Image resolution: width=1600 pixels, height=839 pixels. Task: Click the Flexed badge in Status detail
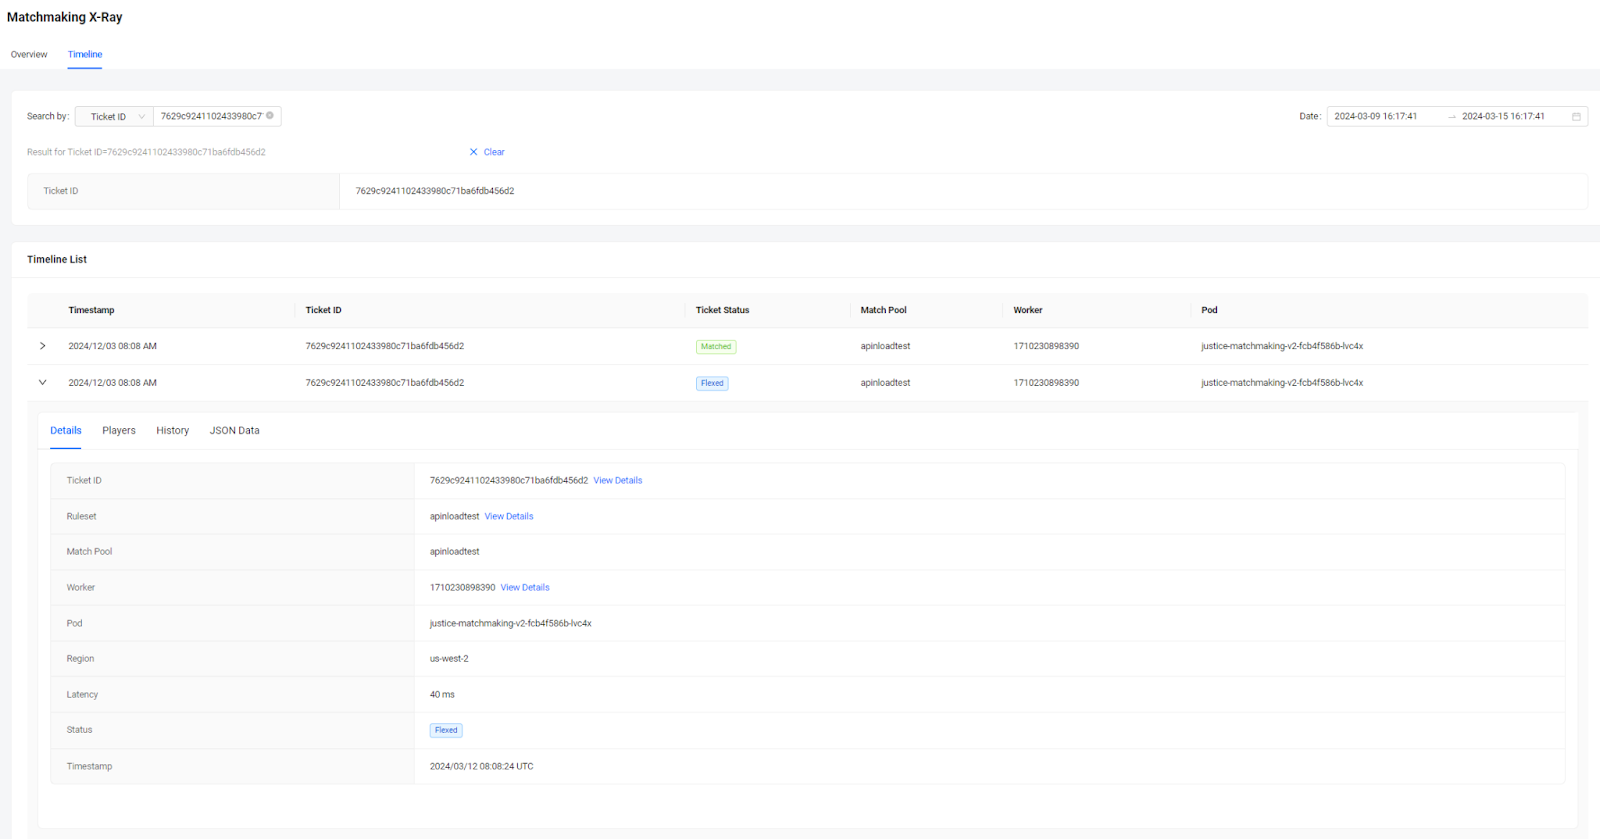[446, 731]
